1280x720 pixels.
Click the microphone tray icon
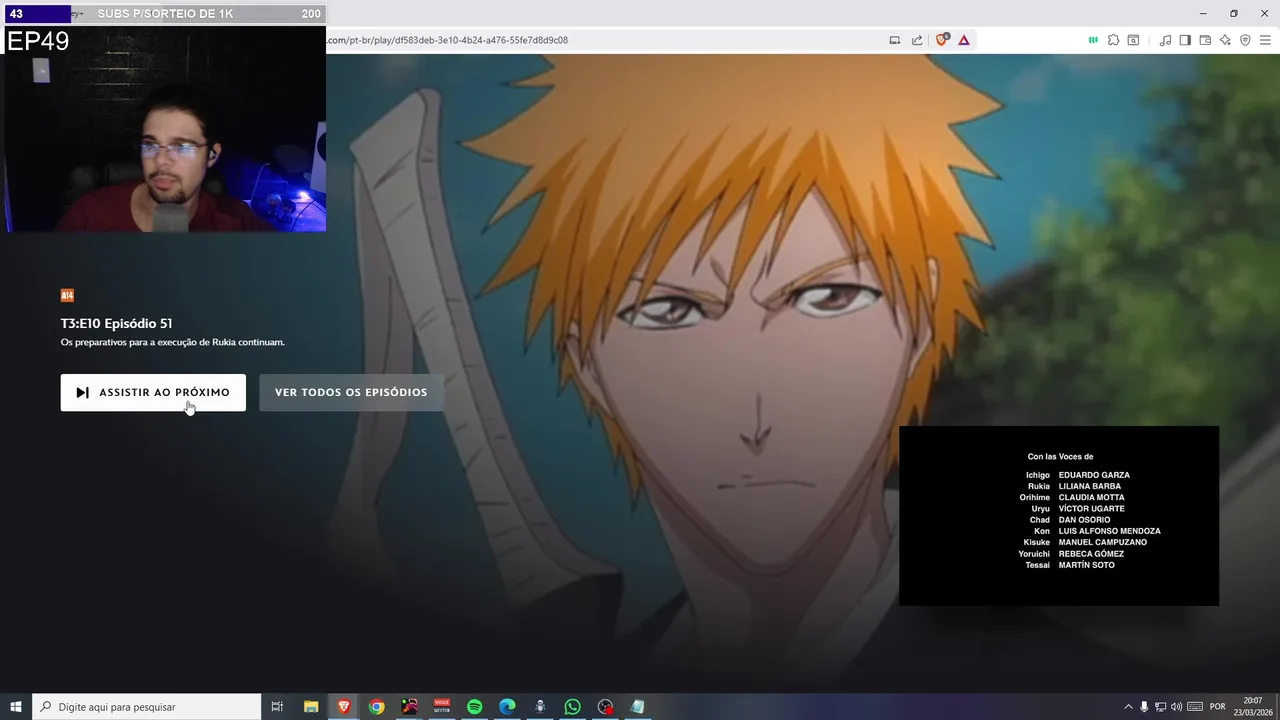(1144, 707)
